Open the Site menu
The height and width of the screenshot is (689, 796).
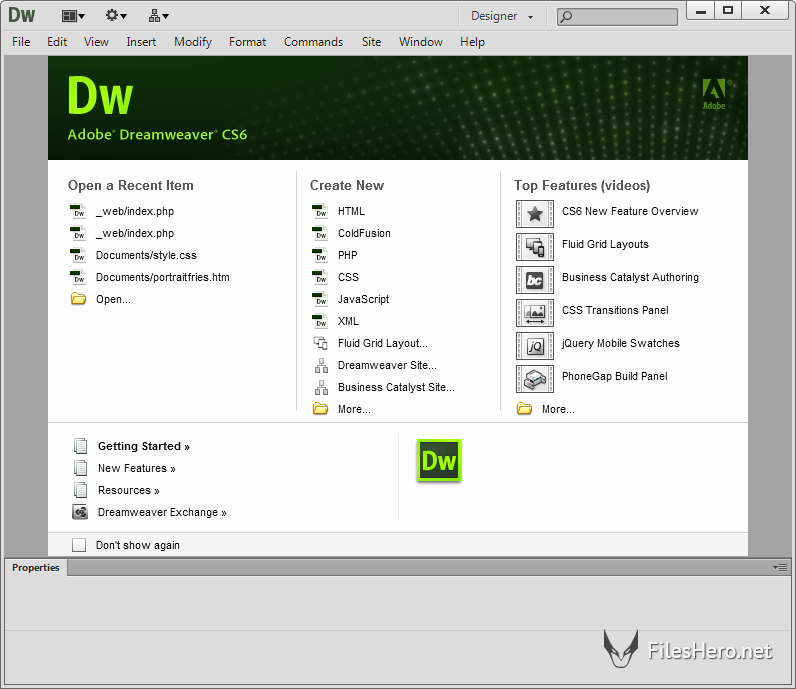[371, 42]
